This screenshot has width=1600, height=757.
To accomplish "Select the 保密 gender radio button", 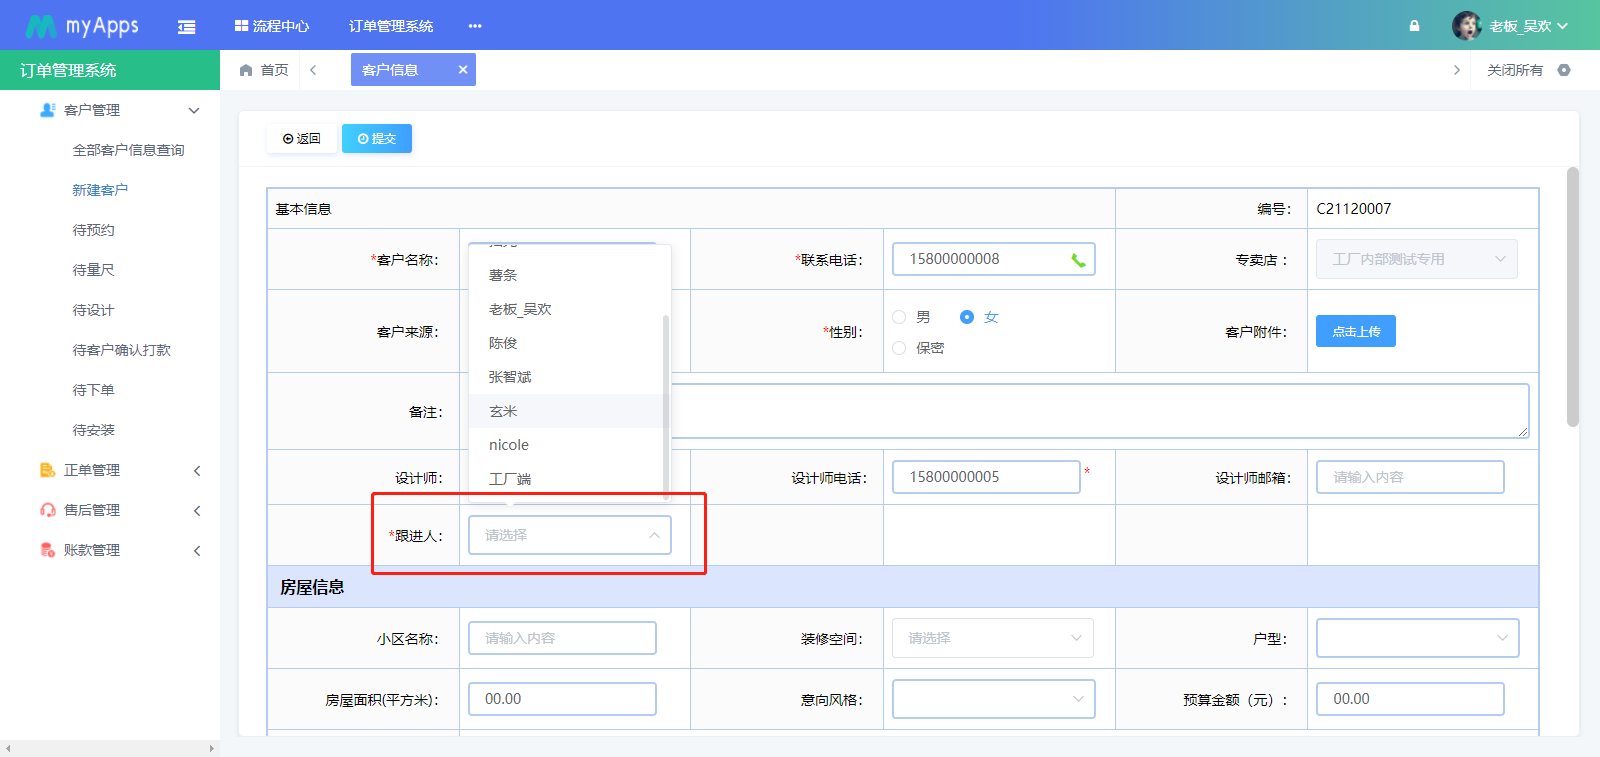I will (899, 348).
